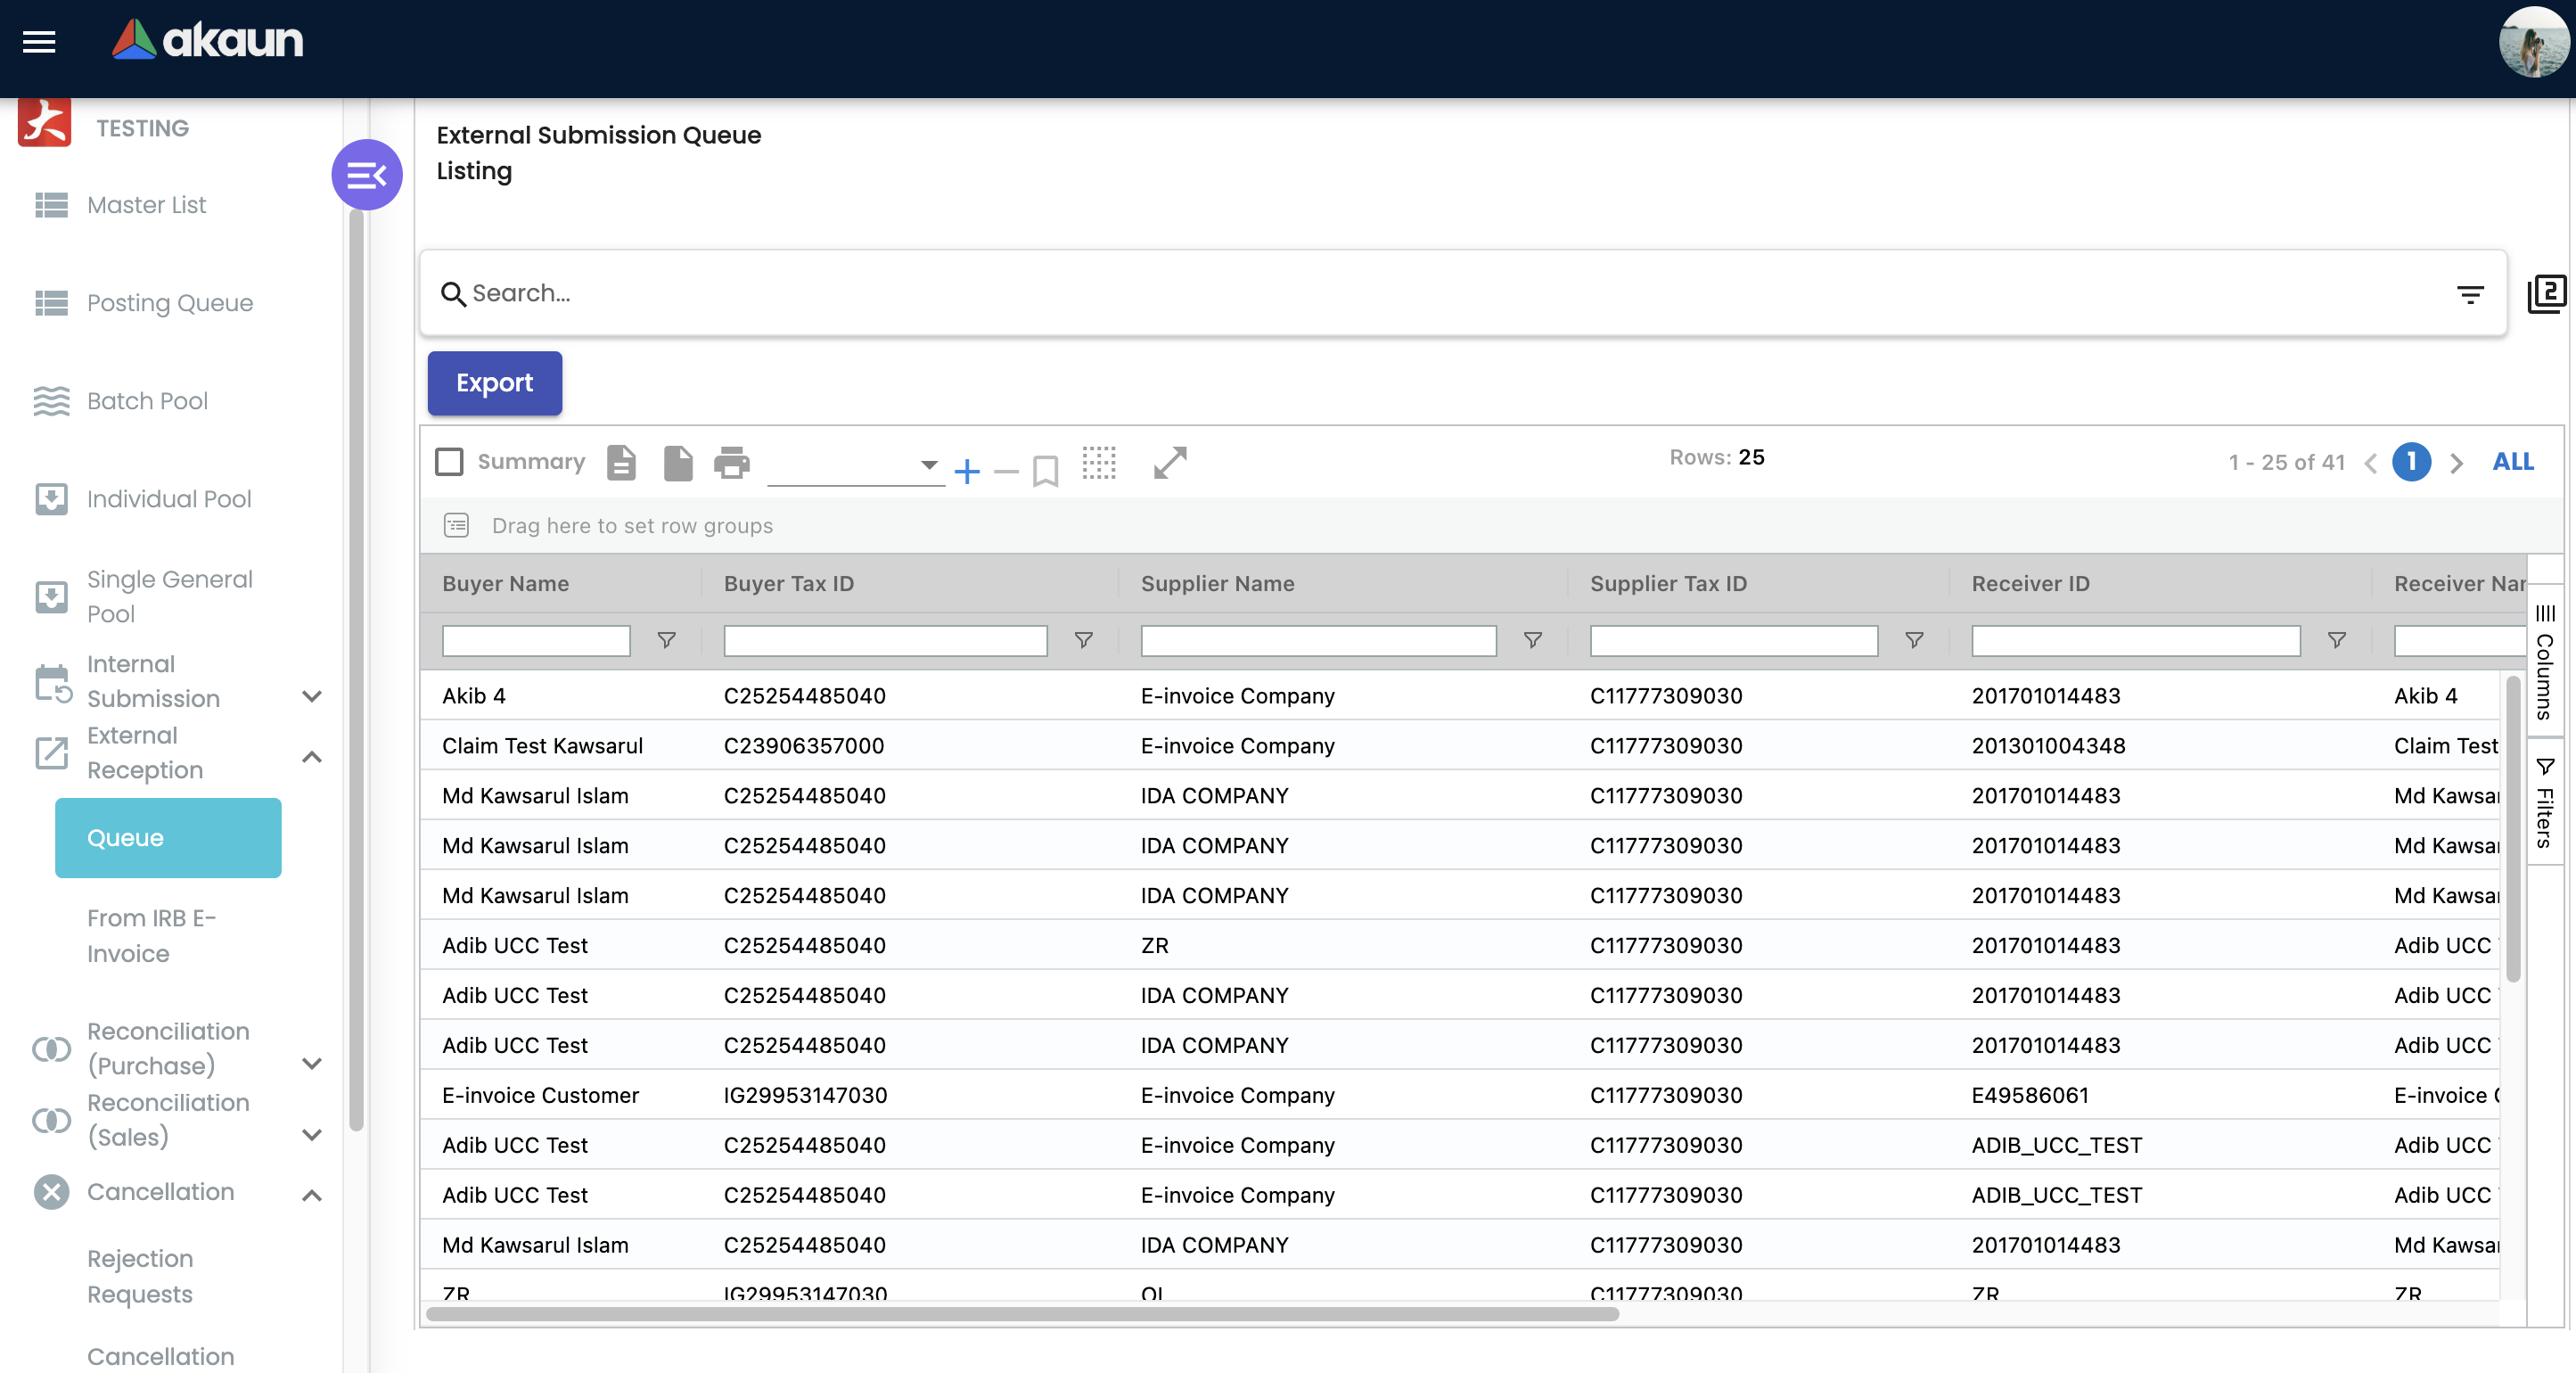This screenshot has height=1373, width=2576.
Task: Open the Columns side panel tab
Action: (2545, 661)
